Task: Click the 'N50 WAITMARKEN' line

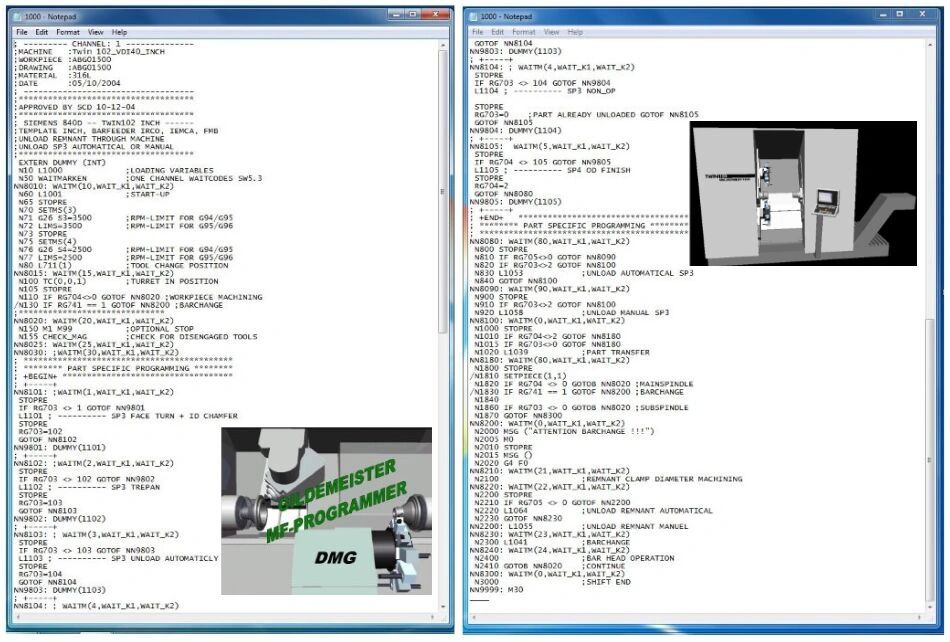Action: coord(140,179)
